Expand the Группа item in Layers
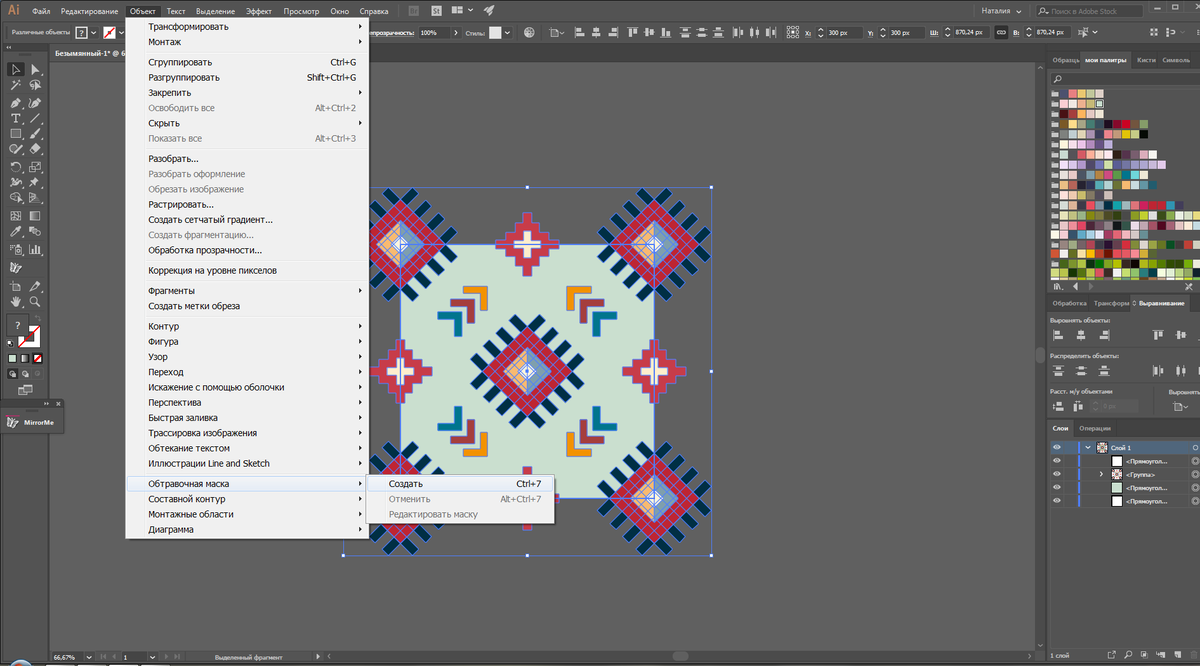 [1101, 474]
